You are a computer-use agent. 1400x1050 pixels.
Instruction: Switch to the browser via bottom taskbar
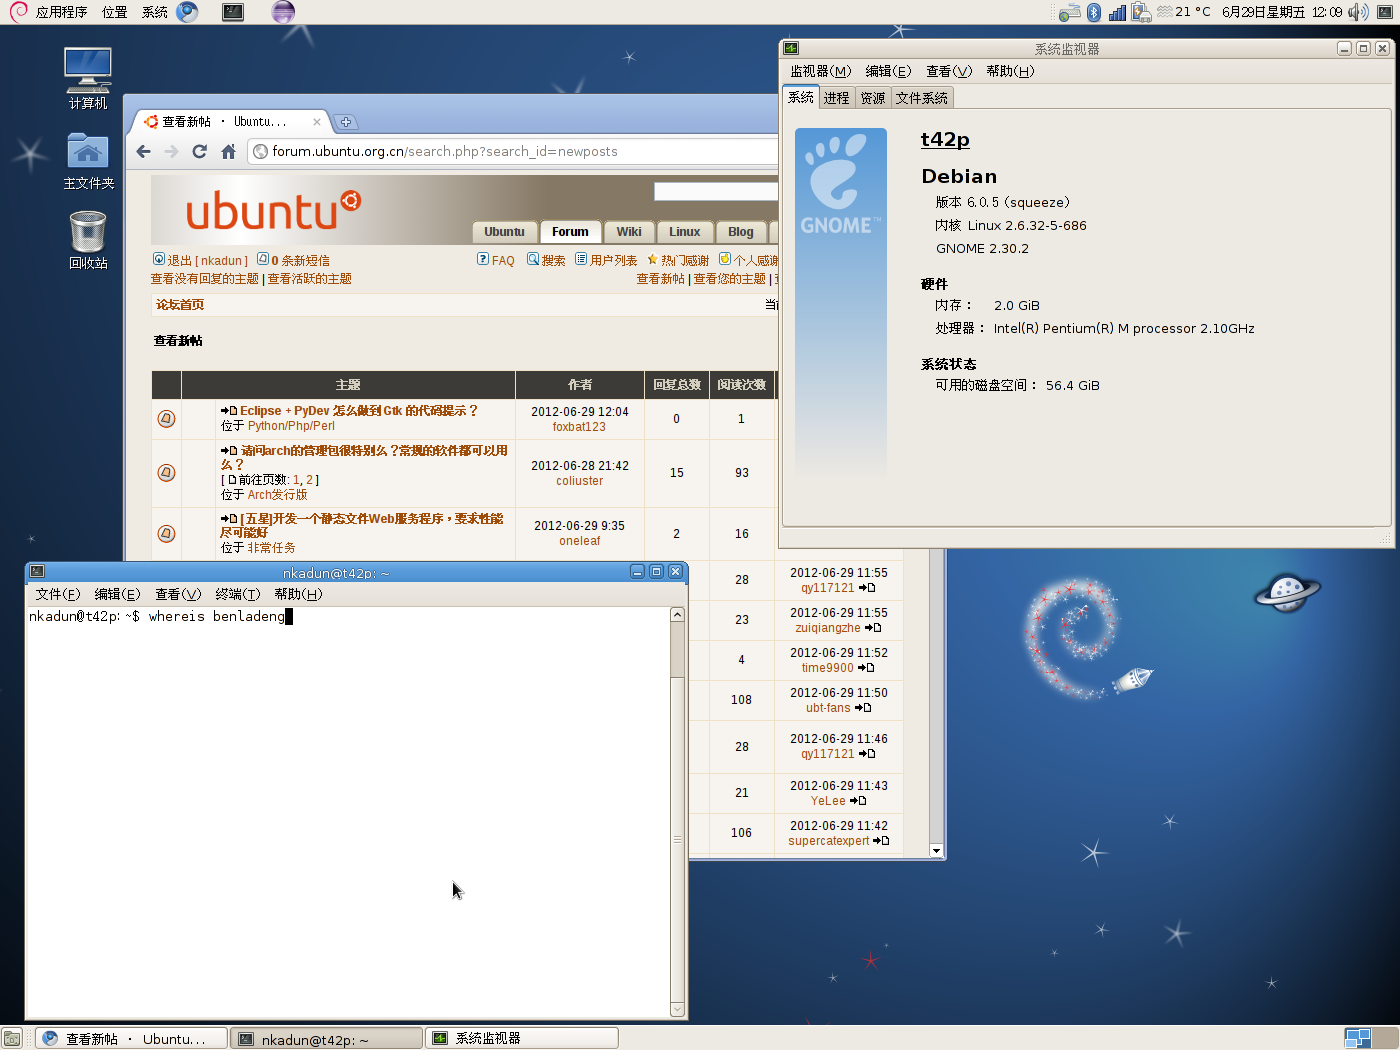pyautogui.click(x=132, y=1039)
